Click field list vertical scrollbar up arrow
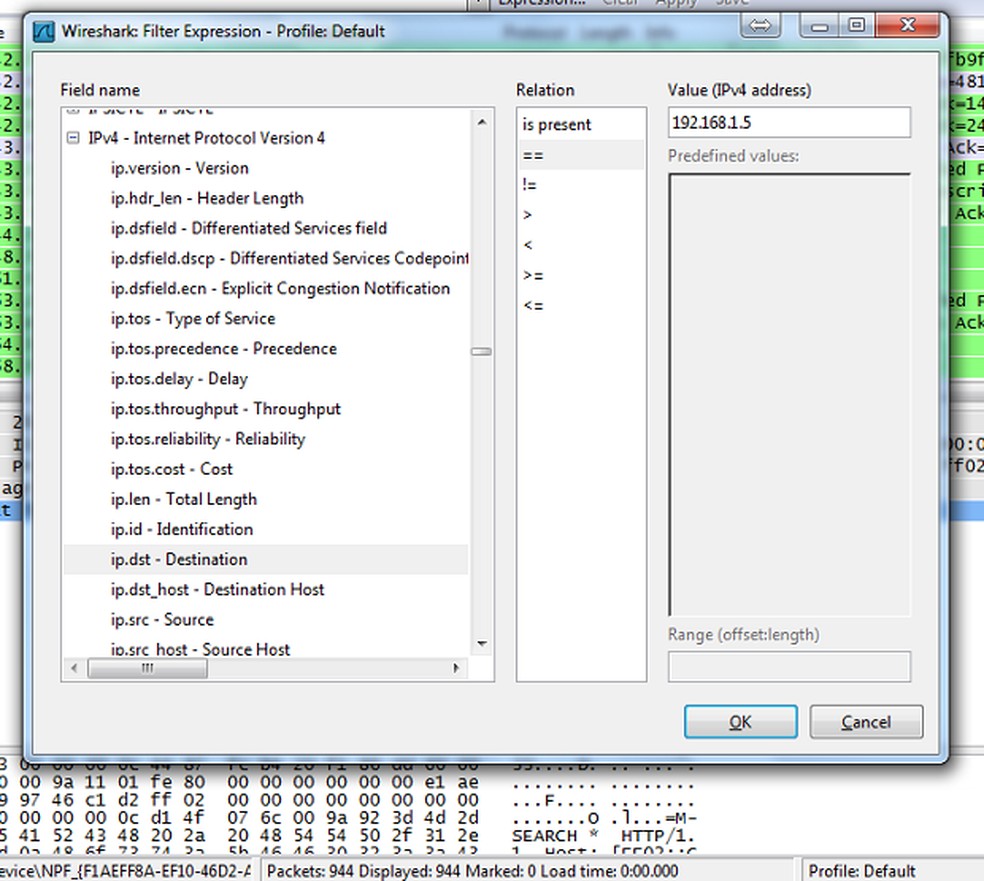984x881 pixels. [481, 122]
